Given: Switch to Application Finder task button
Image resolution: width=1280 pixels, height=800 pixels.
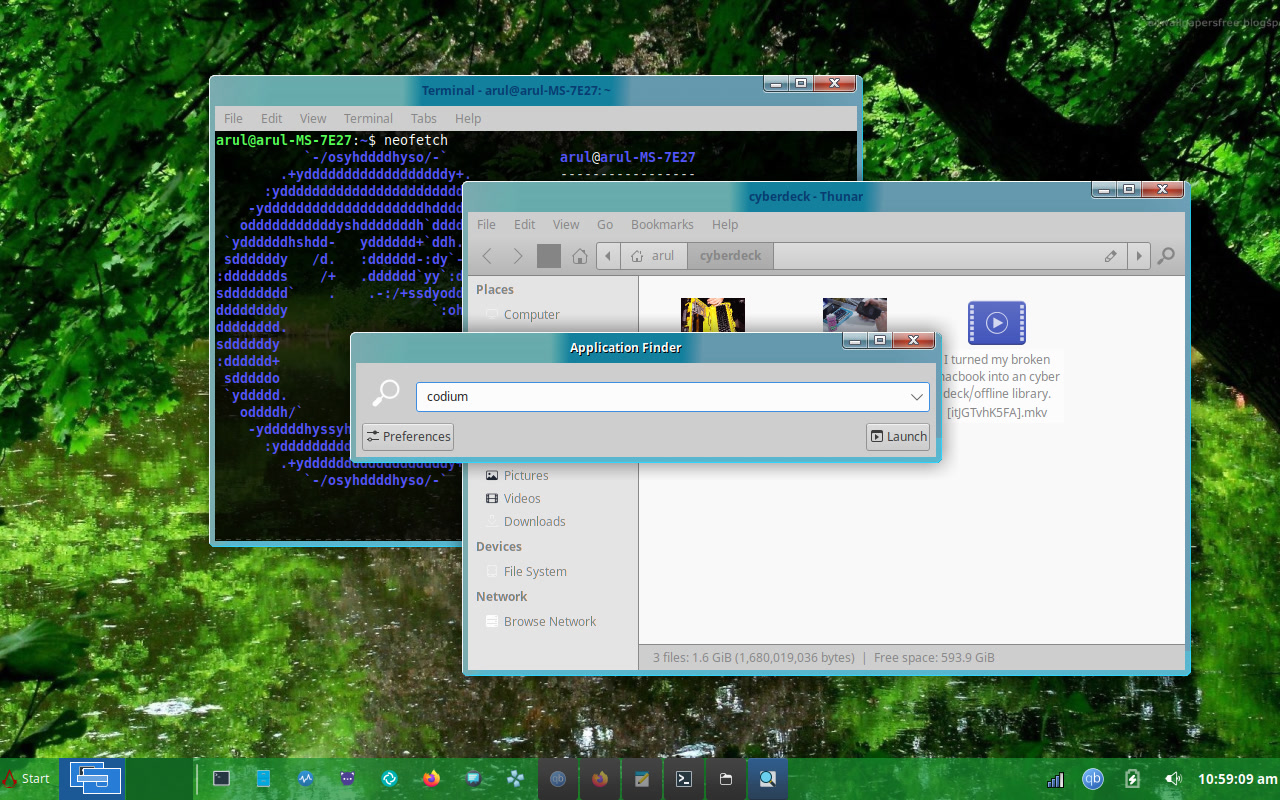Looking at the screenshot, I should point(768,778).
